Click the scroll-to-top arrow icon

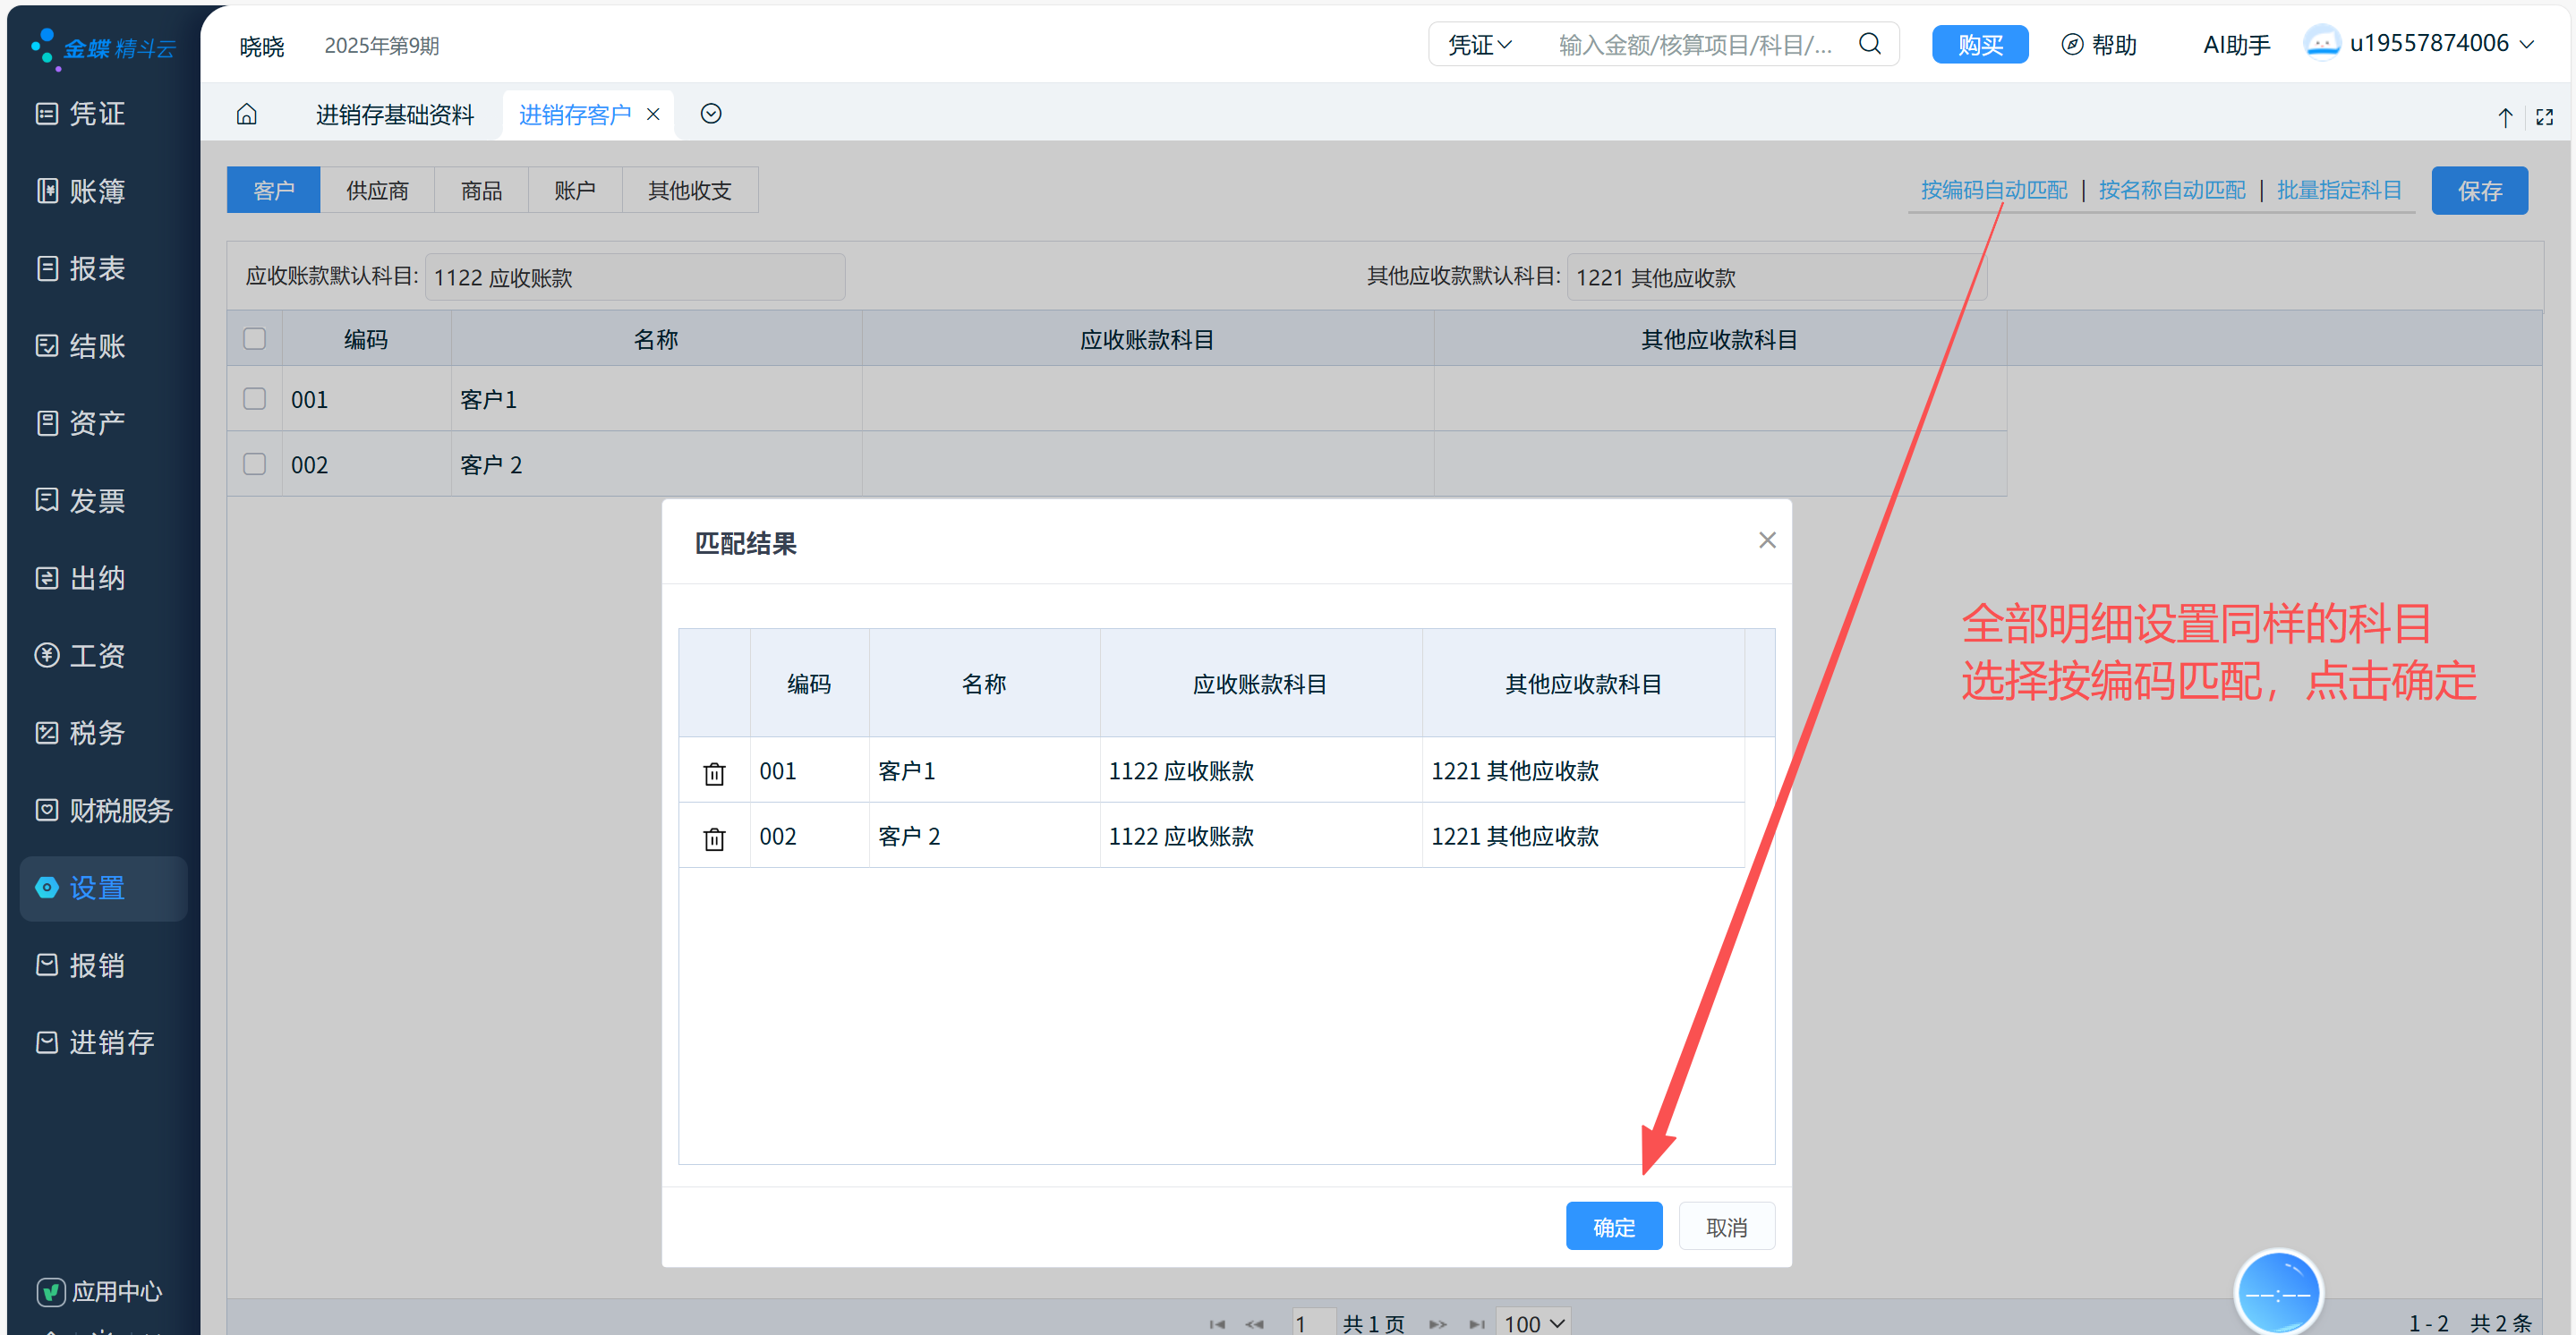pyautogui.click(x=2505, y=117)
